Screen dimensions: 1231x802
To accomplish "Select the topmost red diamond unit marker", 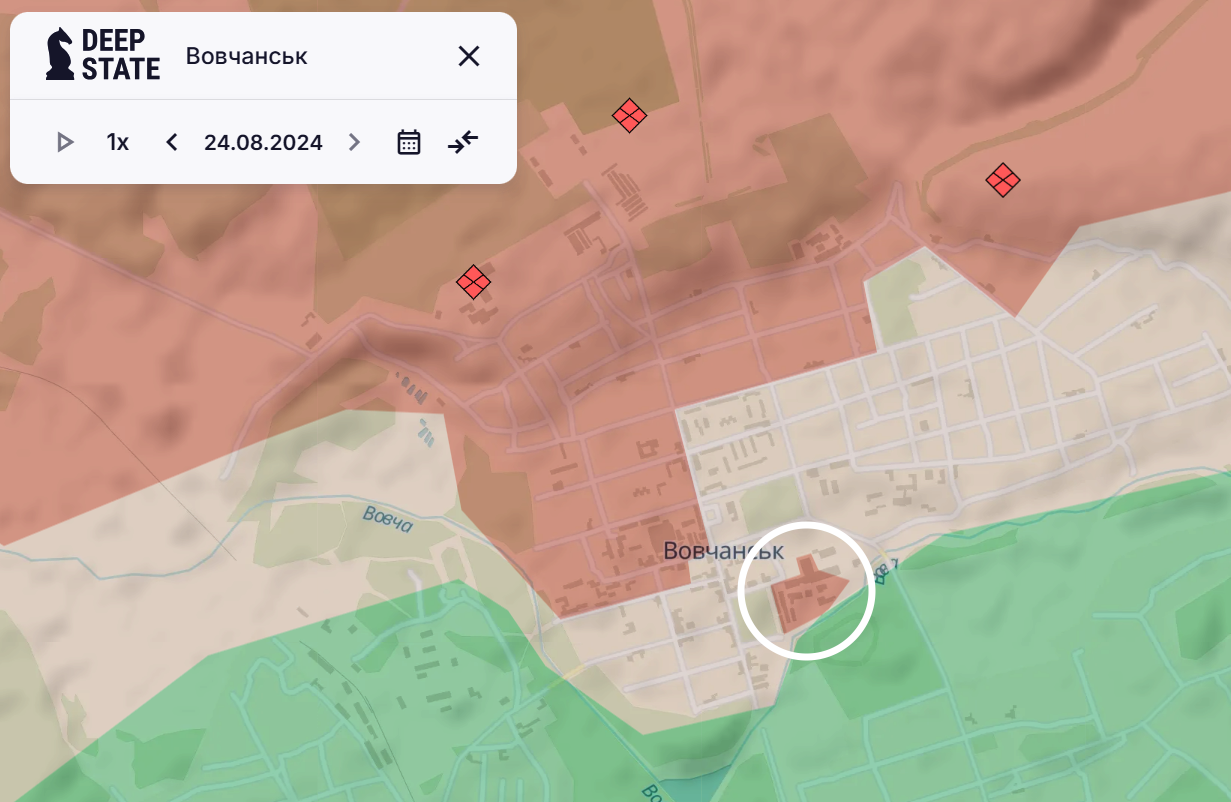I will pyautogui.click(x=629, y=116).
